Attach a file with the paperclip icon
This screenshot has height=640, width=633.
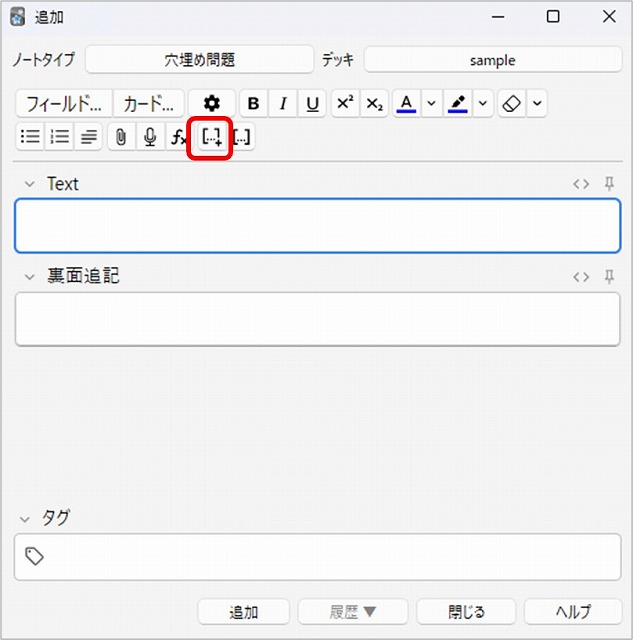121,136
